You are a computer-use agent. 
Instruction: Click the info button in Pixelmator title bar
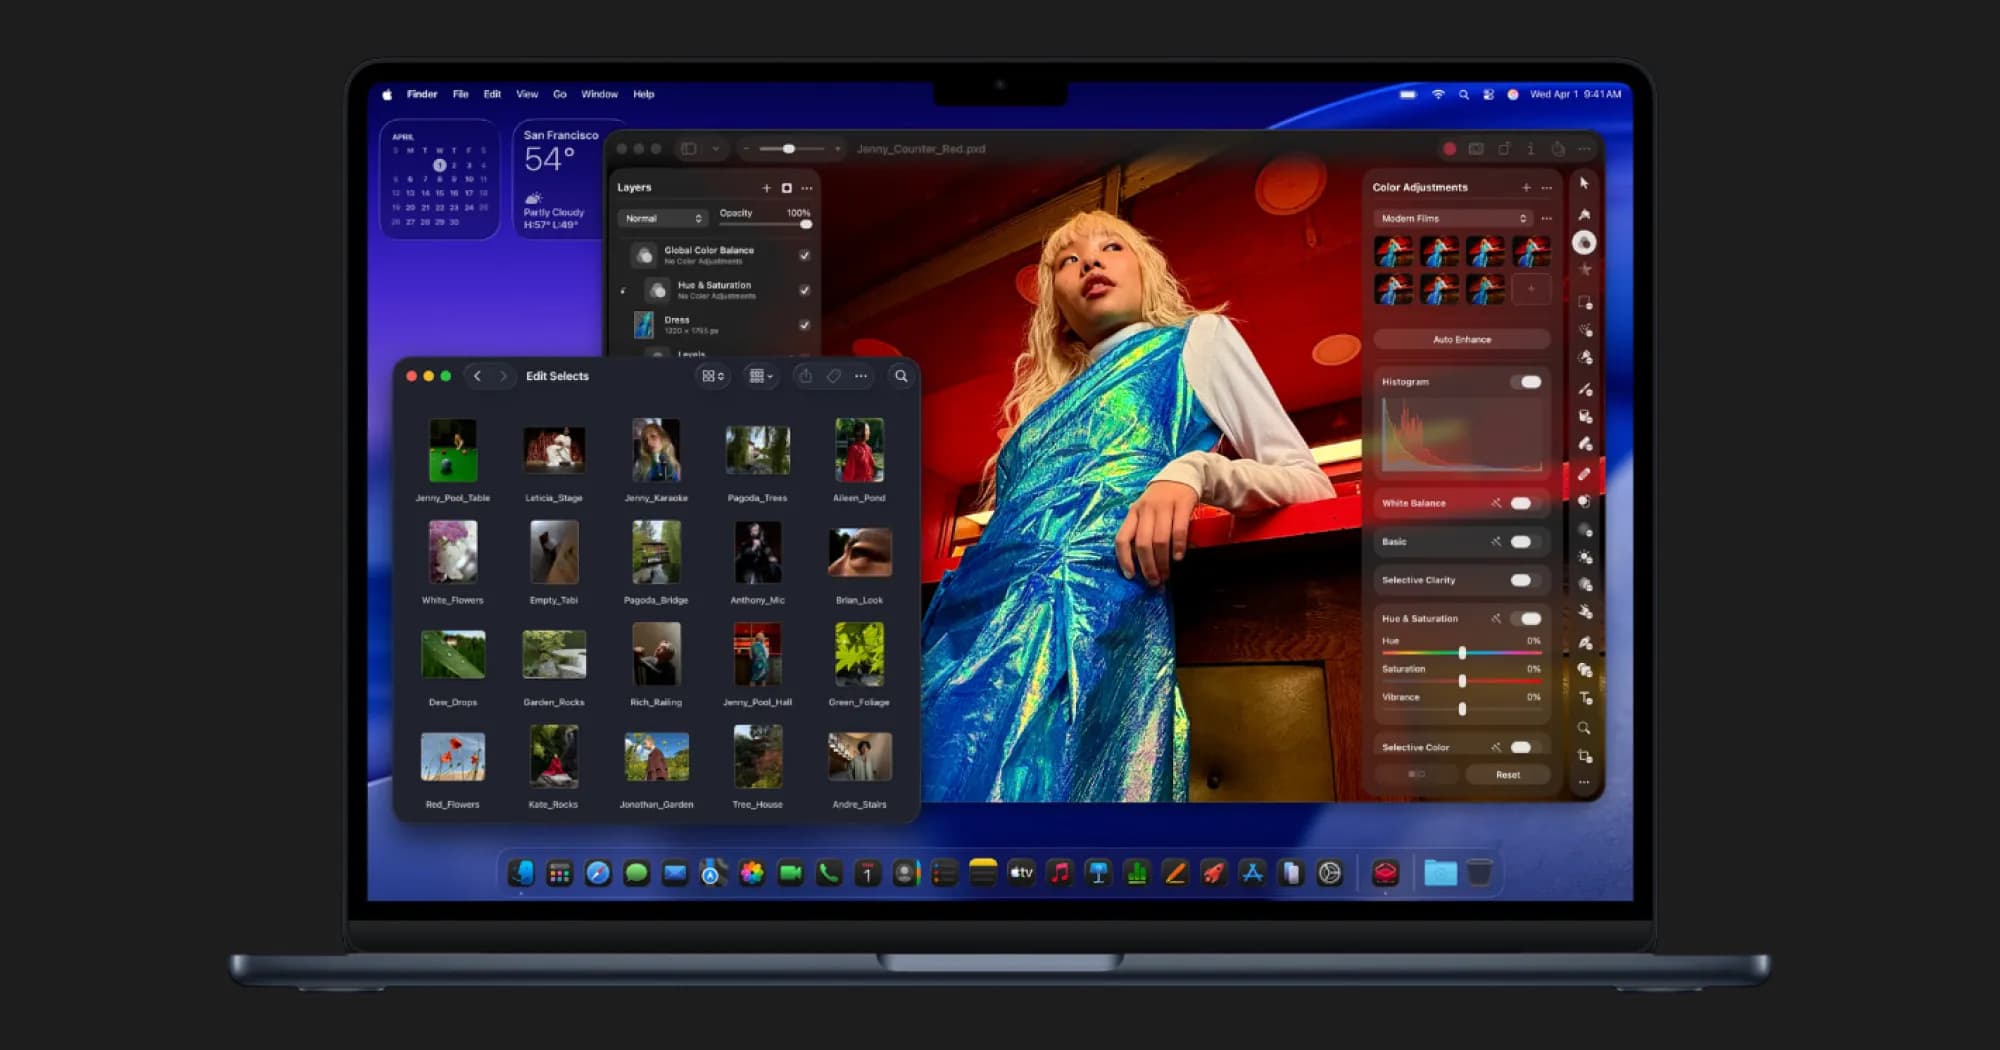coord(1530,149)
